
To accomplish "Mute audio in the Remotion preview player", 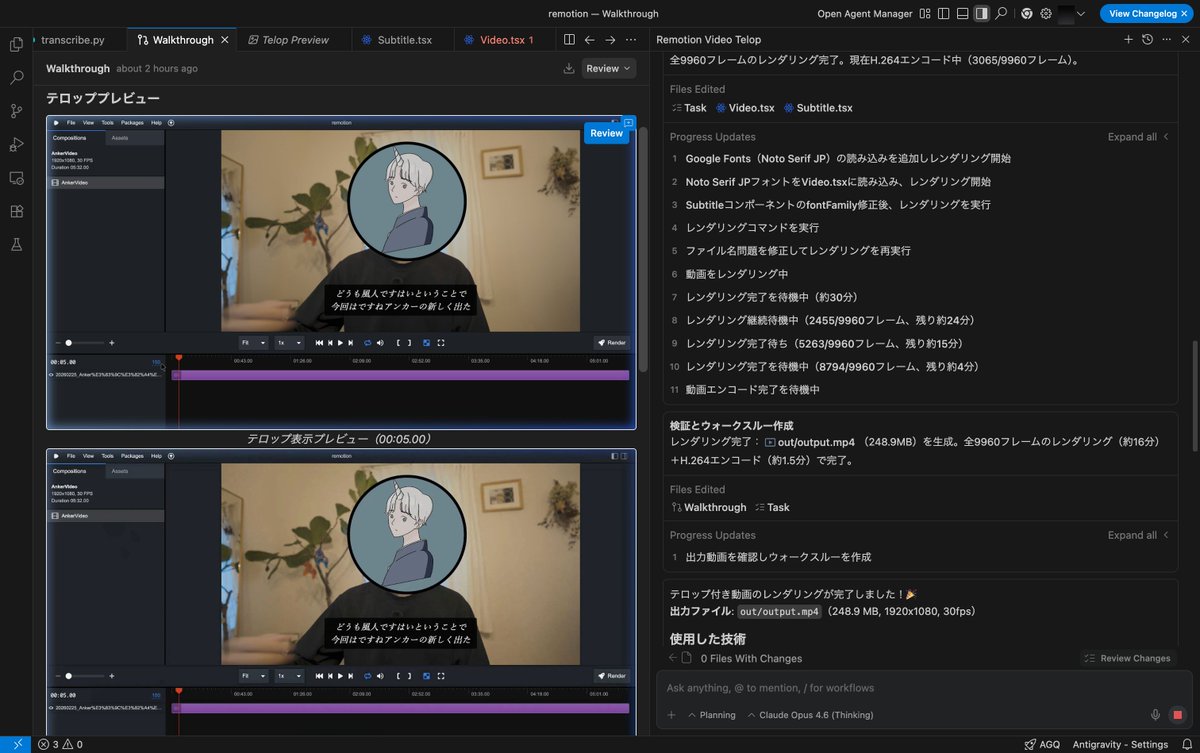I will [x=380, y=342].
